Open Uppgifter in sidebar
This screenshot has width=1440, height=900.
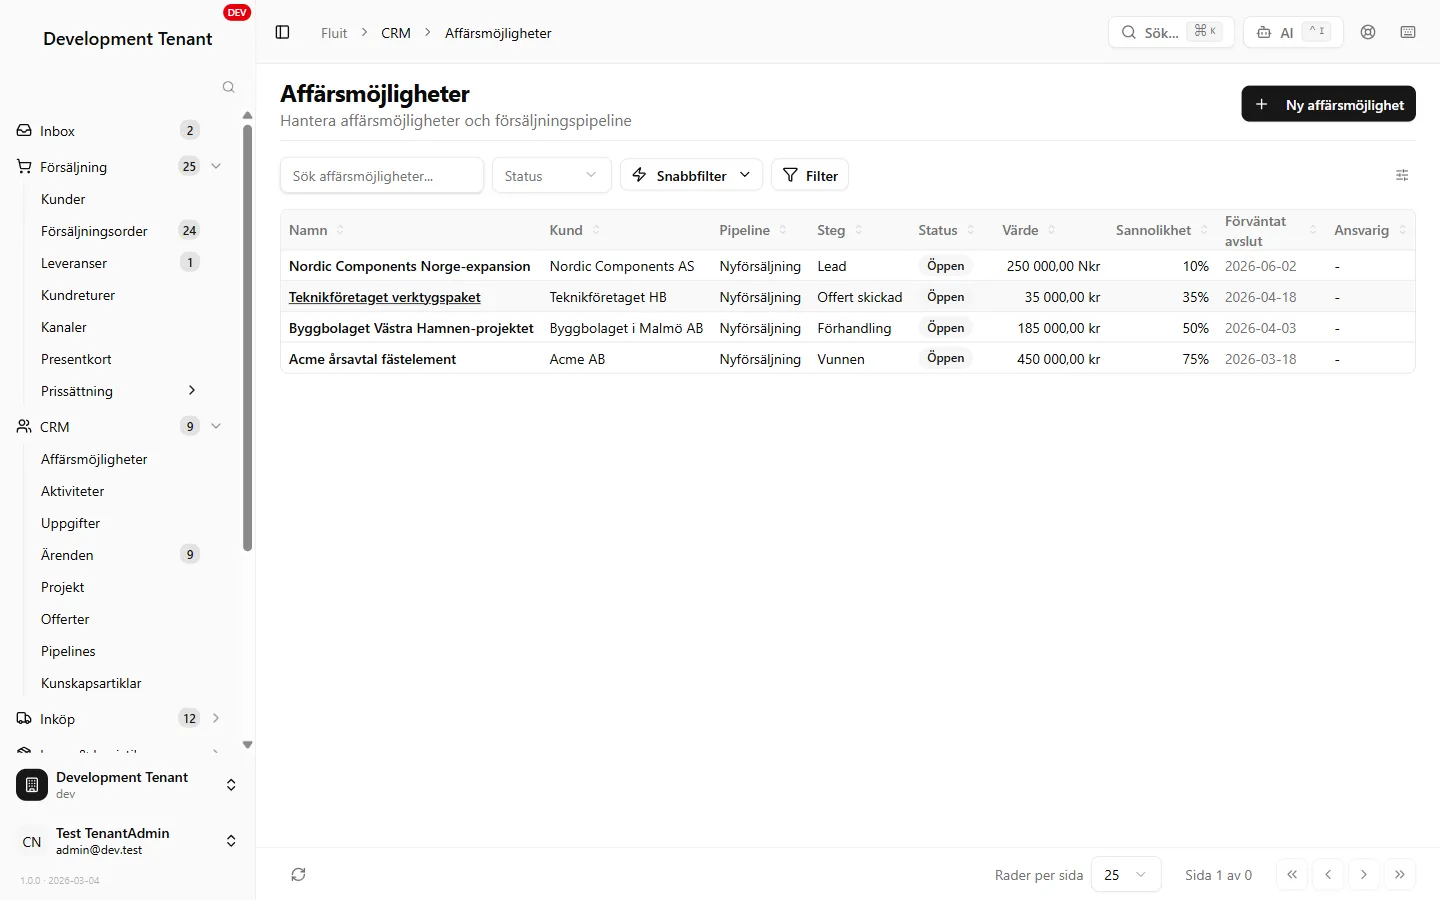(x=70, y=523)
